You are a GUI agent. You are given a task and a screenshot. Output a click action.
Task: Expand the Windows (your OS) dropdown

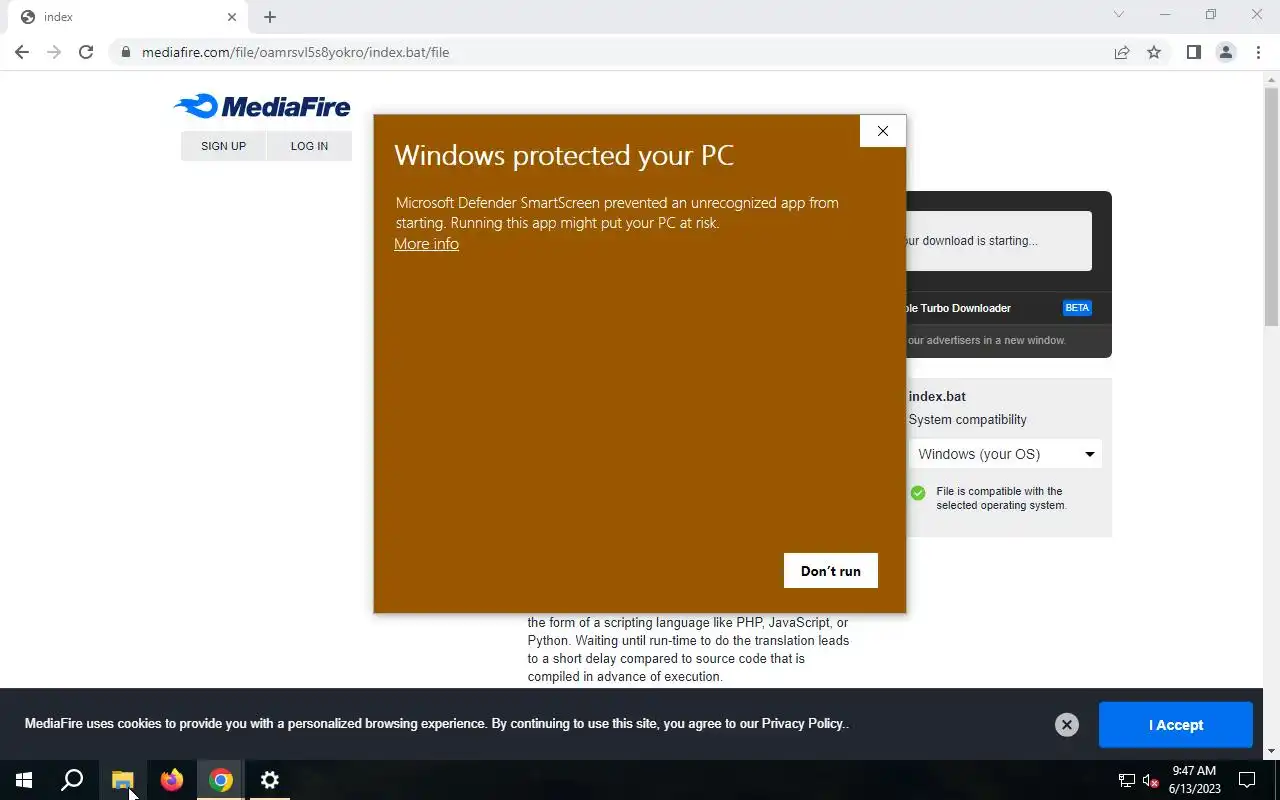(1005, 454)
